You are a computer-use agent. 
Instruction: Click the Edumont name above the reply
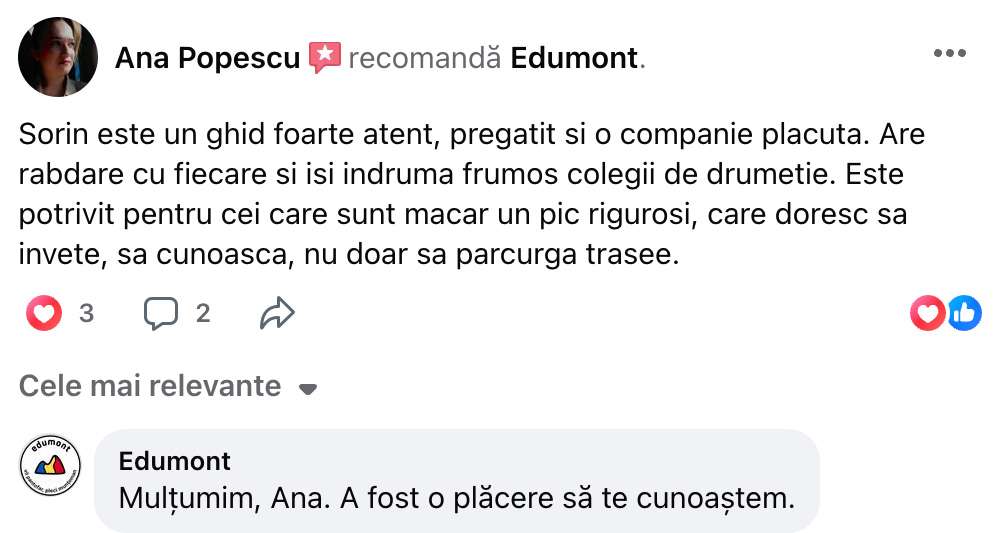point(174,461)
